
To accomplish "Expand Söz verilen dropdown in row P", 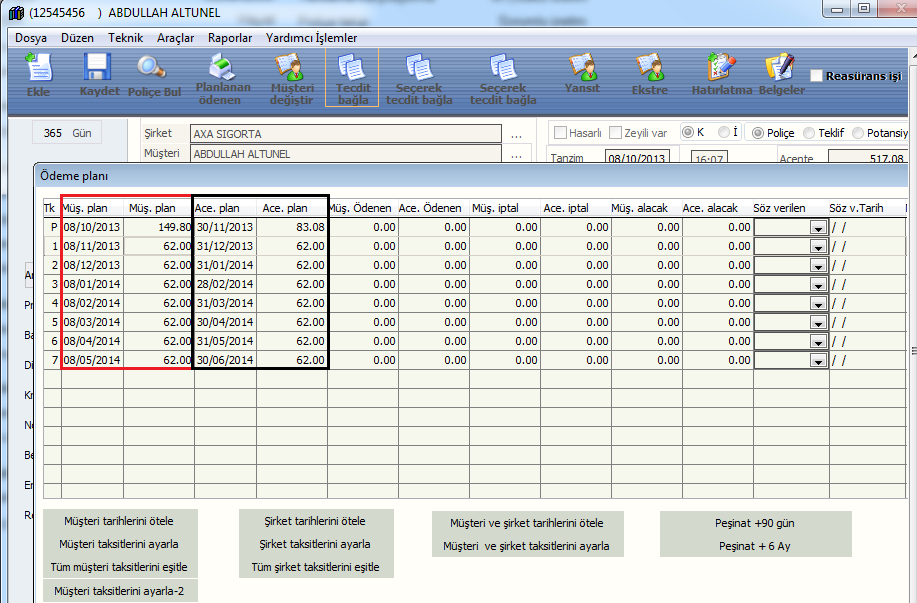I will coord(817,228).
